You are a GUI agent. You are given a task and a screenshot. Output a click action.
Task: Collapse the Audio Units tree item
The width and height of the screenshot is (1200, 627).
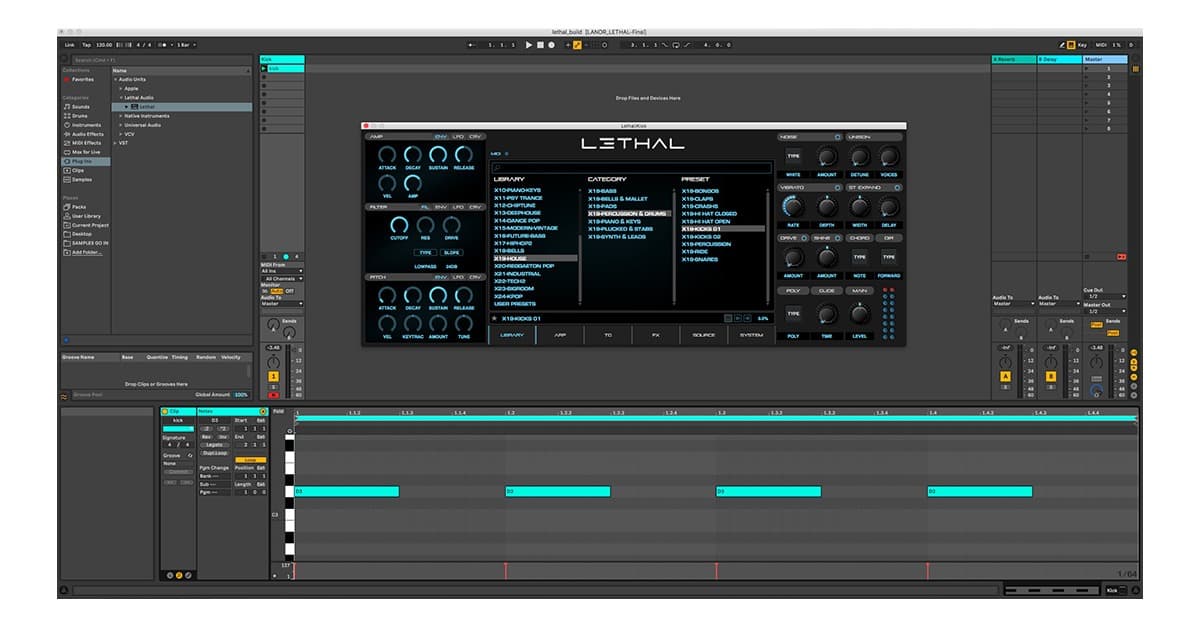[116, 79]
